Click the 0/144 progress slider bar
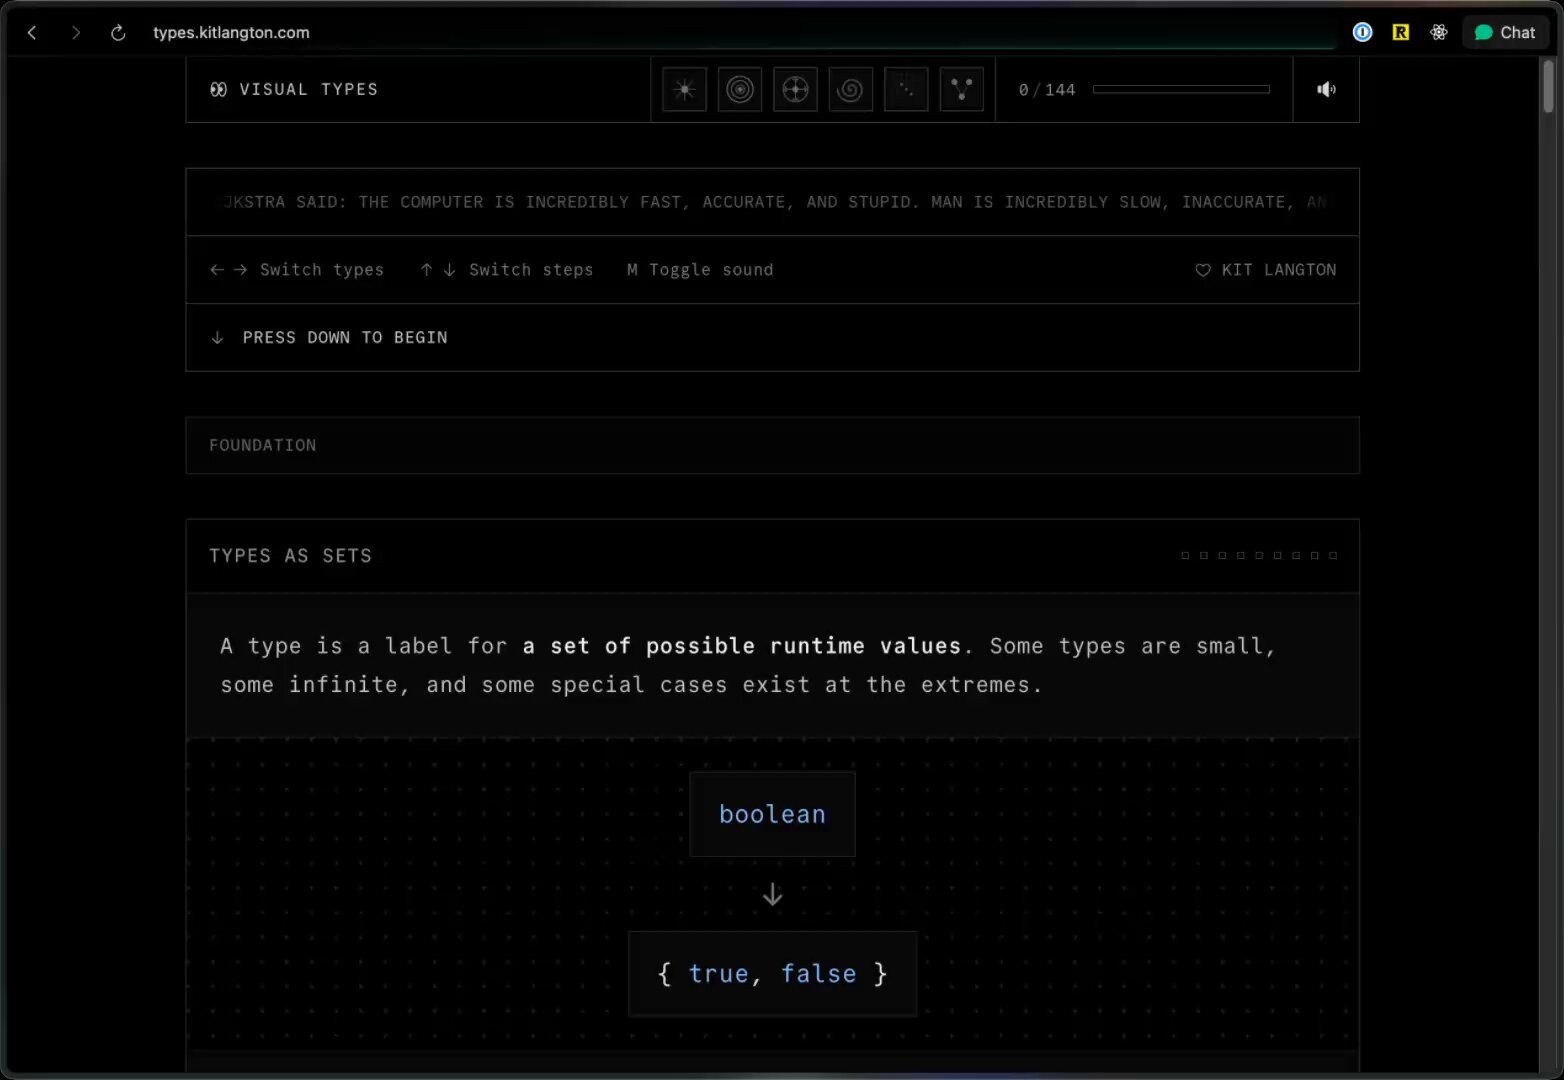The height and width of the screenshot is (1080, 1564). 1180,88
